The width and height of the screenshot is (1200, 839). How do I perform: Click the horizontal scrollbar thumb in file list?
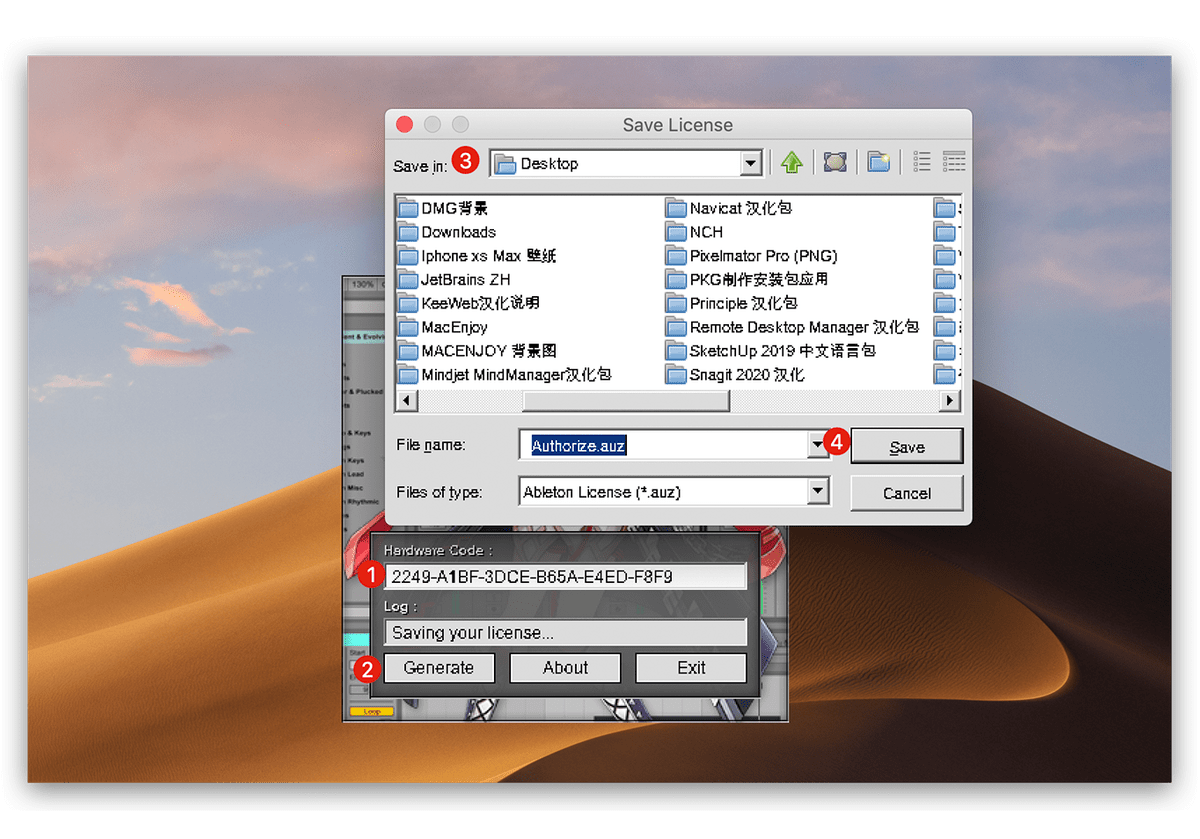[x=626, y=401]
